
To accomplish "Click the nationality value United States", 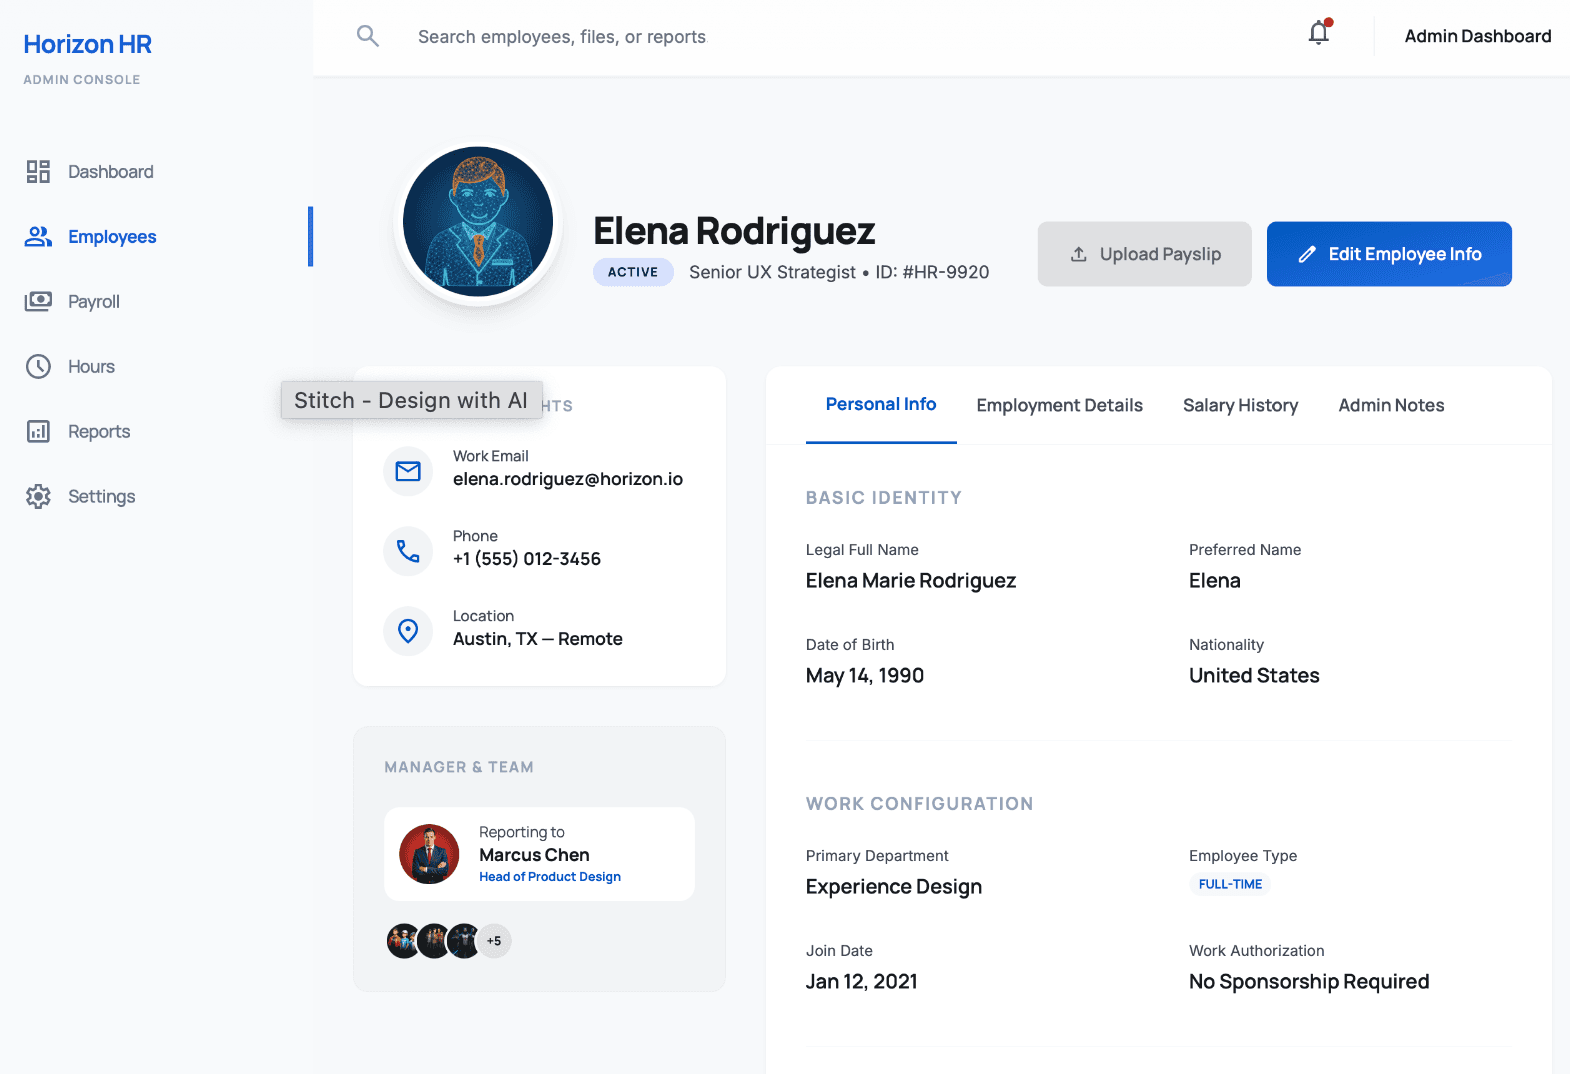I will click(1254, 676).
